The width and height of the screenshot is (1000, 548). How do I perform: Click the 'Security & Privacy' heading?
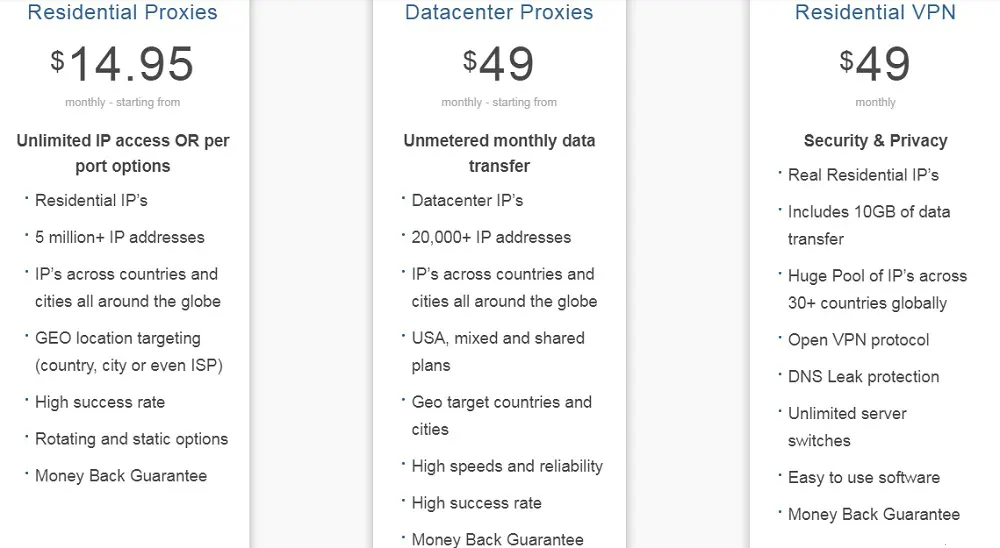click(875, 141)
